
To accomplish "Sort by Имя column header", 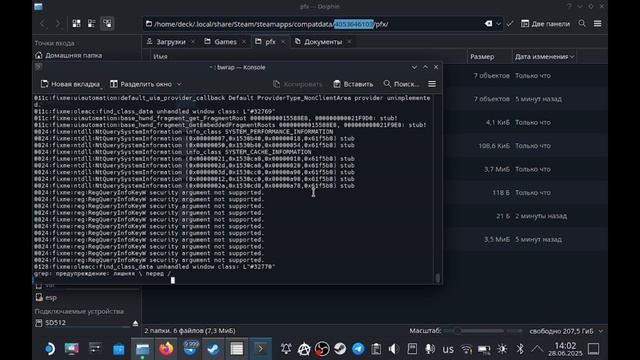I will pyautogui.click(x=160, y=57).
